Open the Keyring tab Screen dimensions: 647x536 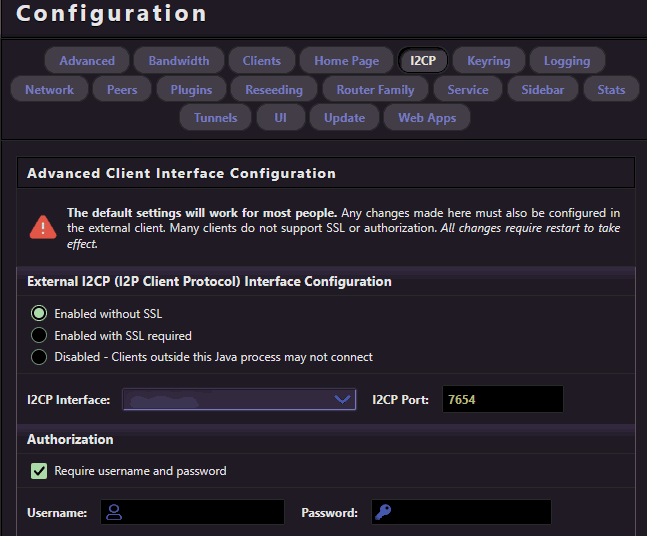[489, 61]
